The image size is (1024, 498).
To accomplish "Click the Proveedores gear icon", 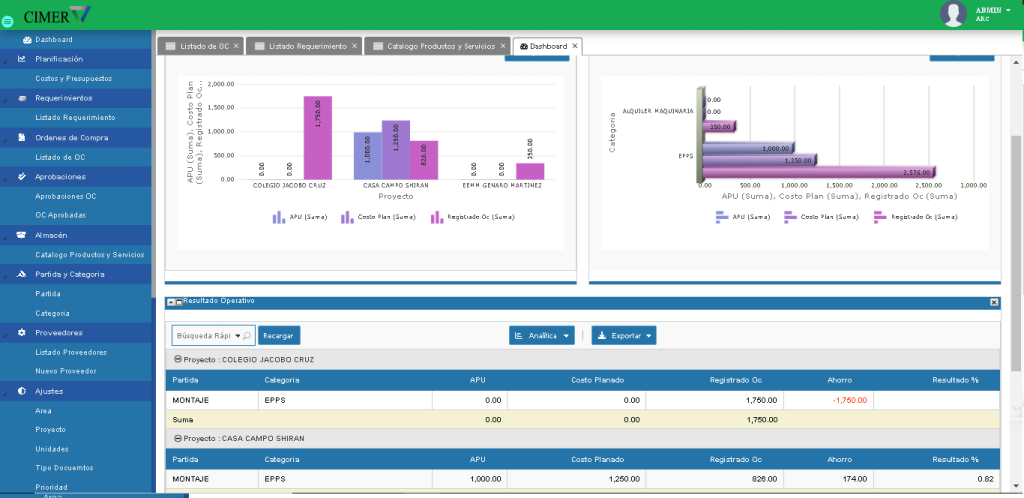I will click(x=23, y=332).
